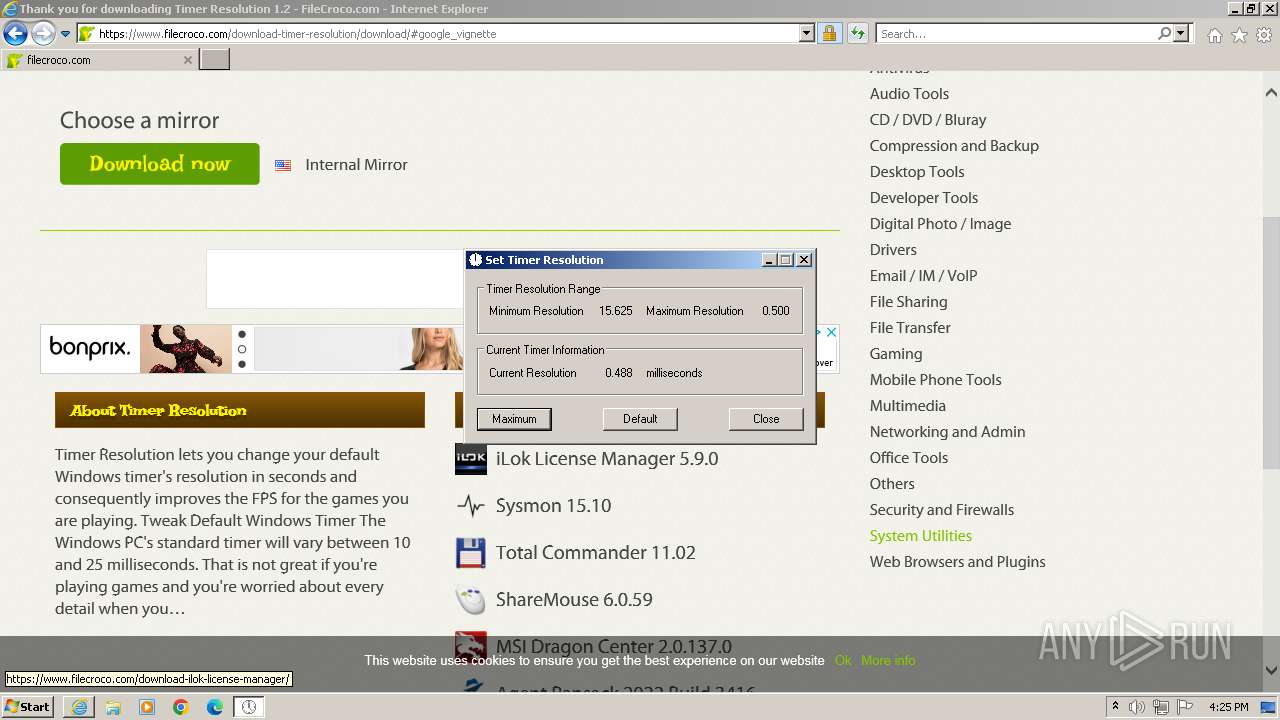Viewport: 1280px width, 720px height.
Task: Open cookie More info link
Action: (x=888, y=661)
